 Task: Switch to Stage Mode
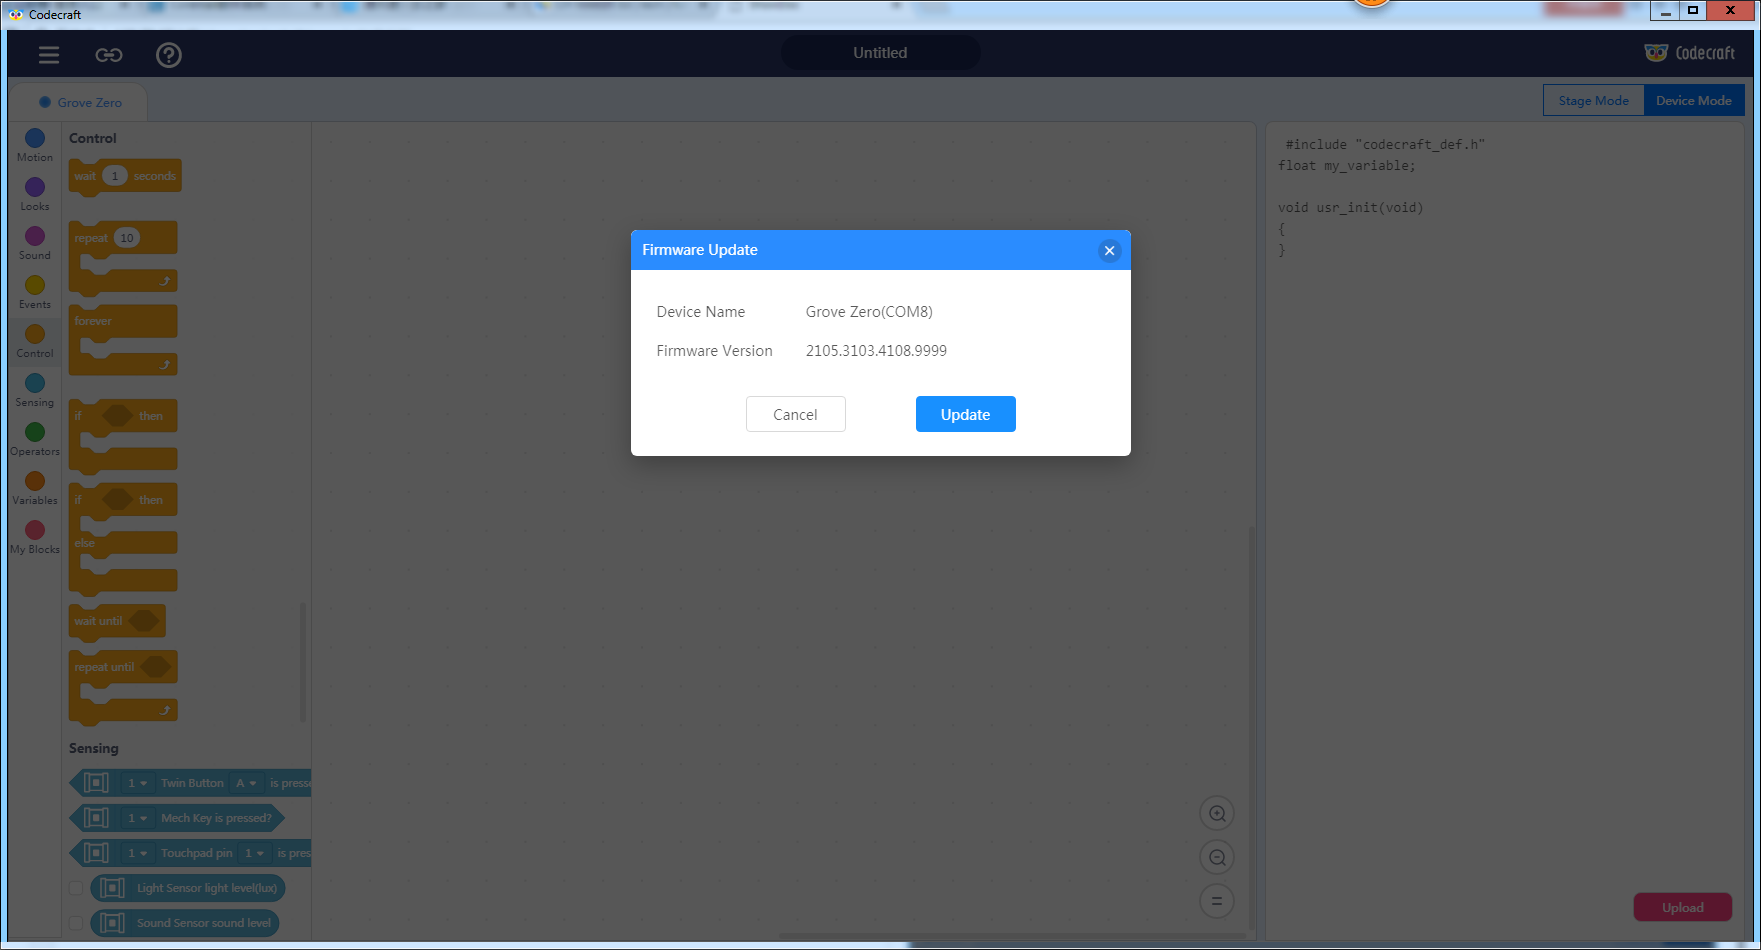click(x=1594, y=100)
